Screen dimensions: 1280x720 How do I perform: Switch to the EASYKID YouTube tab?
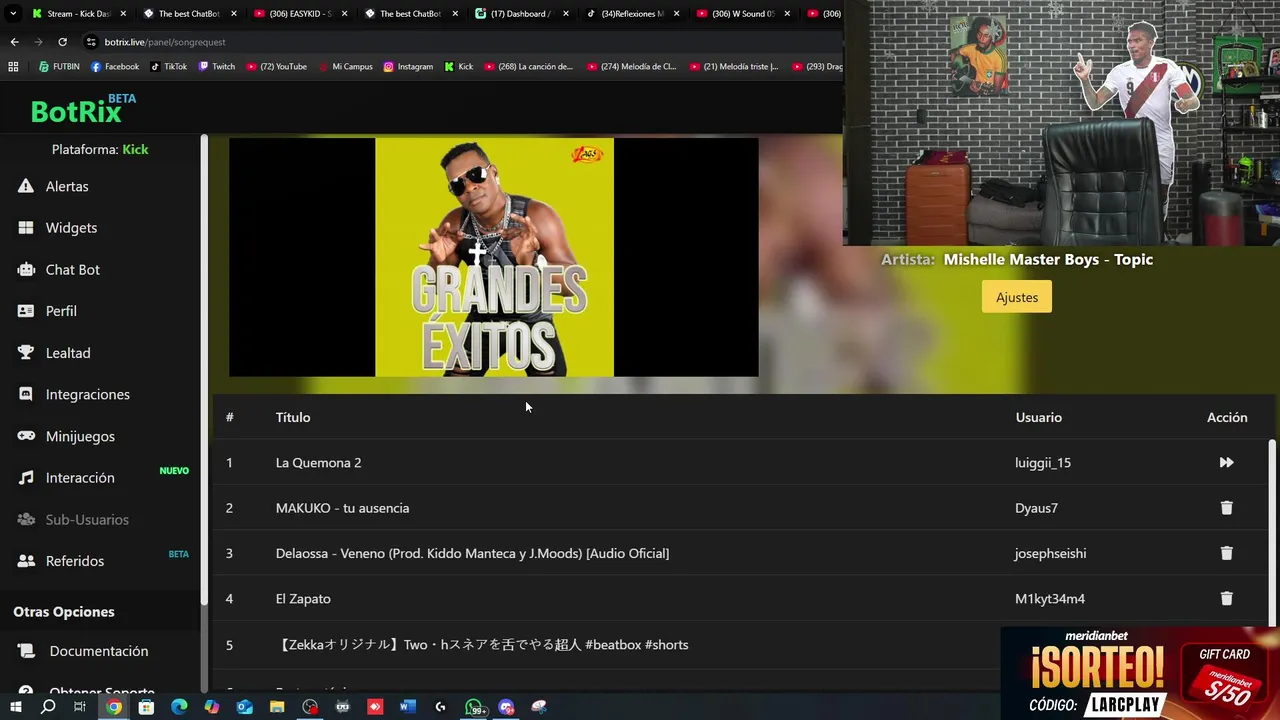point(300,14)
